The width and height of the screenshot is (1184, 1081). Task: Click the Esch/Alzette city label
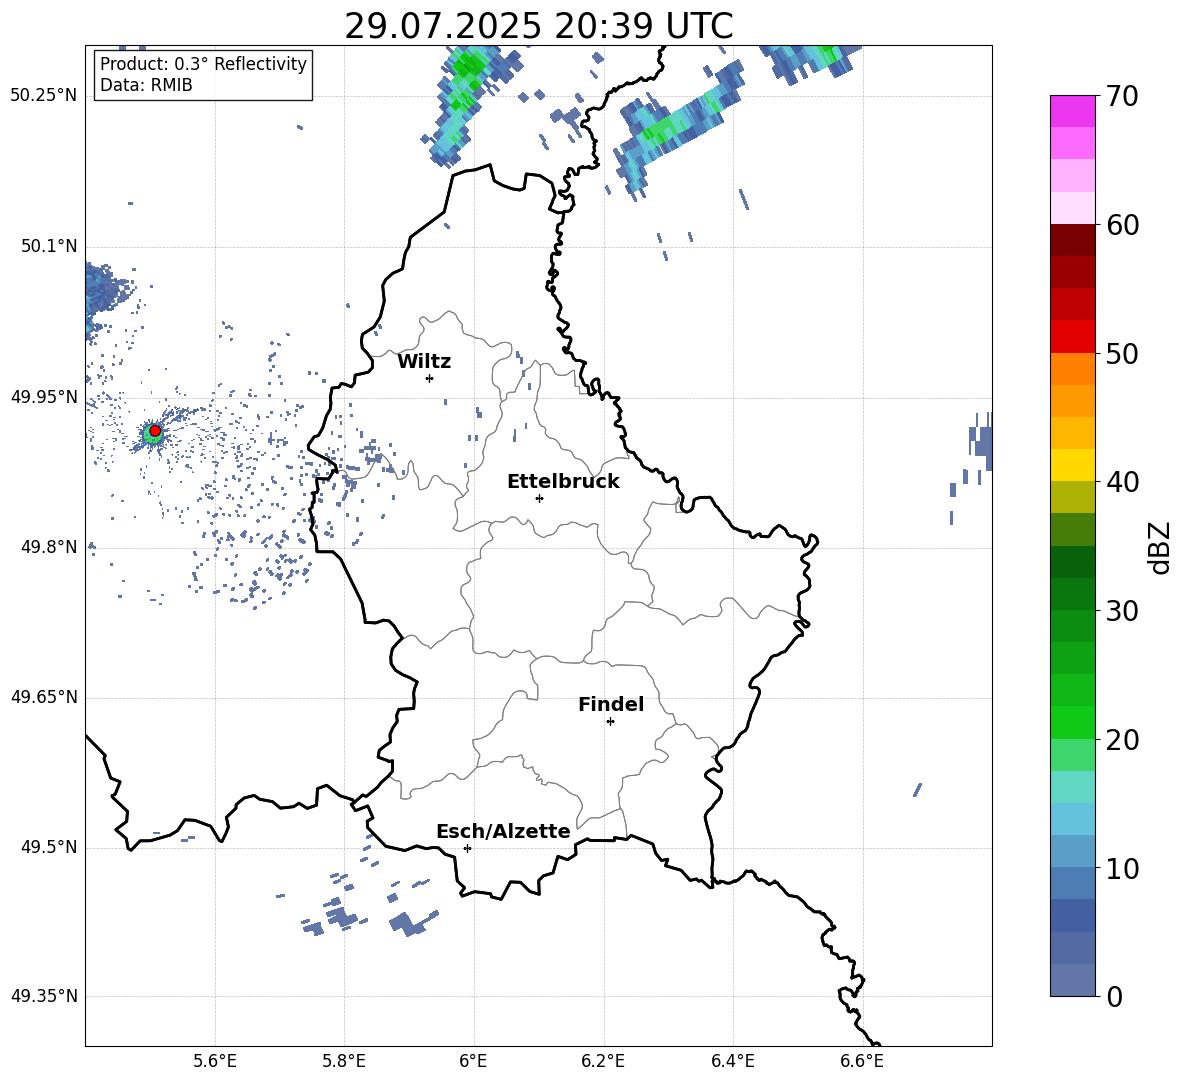pos(503,831)
